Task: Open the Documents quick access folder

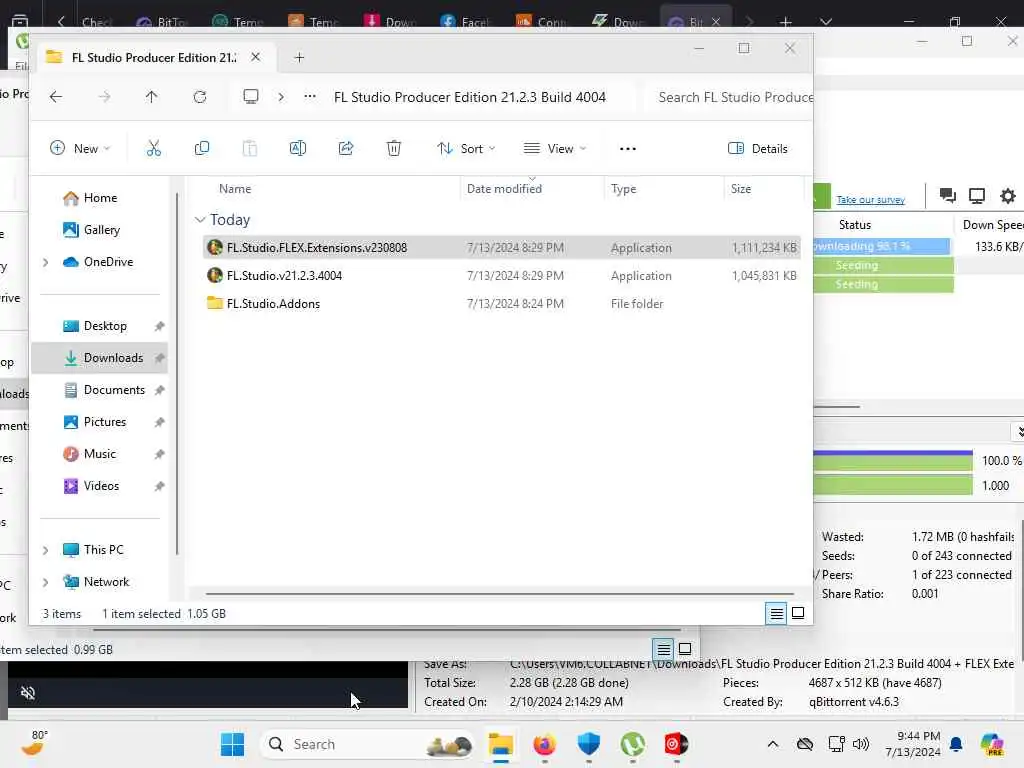Action: pos(99,390)
